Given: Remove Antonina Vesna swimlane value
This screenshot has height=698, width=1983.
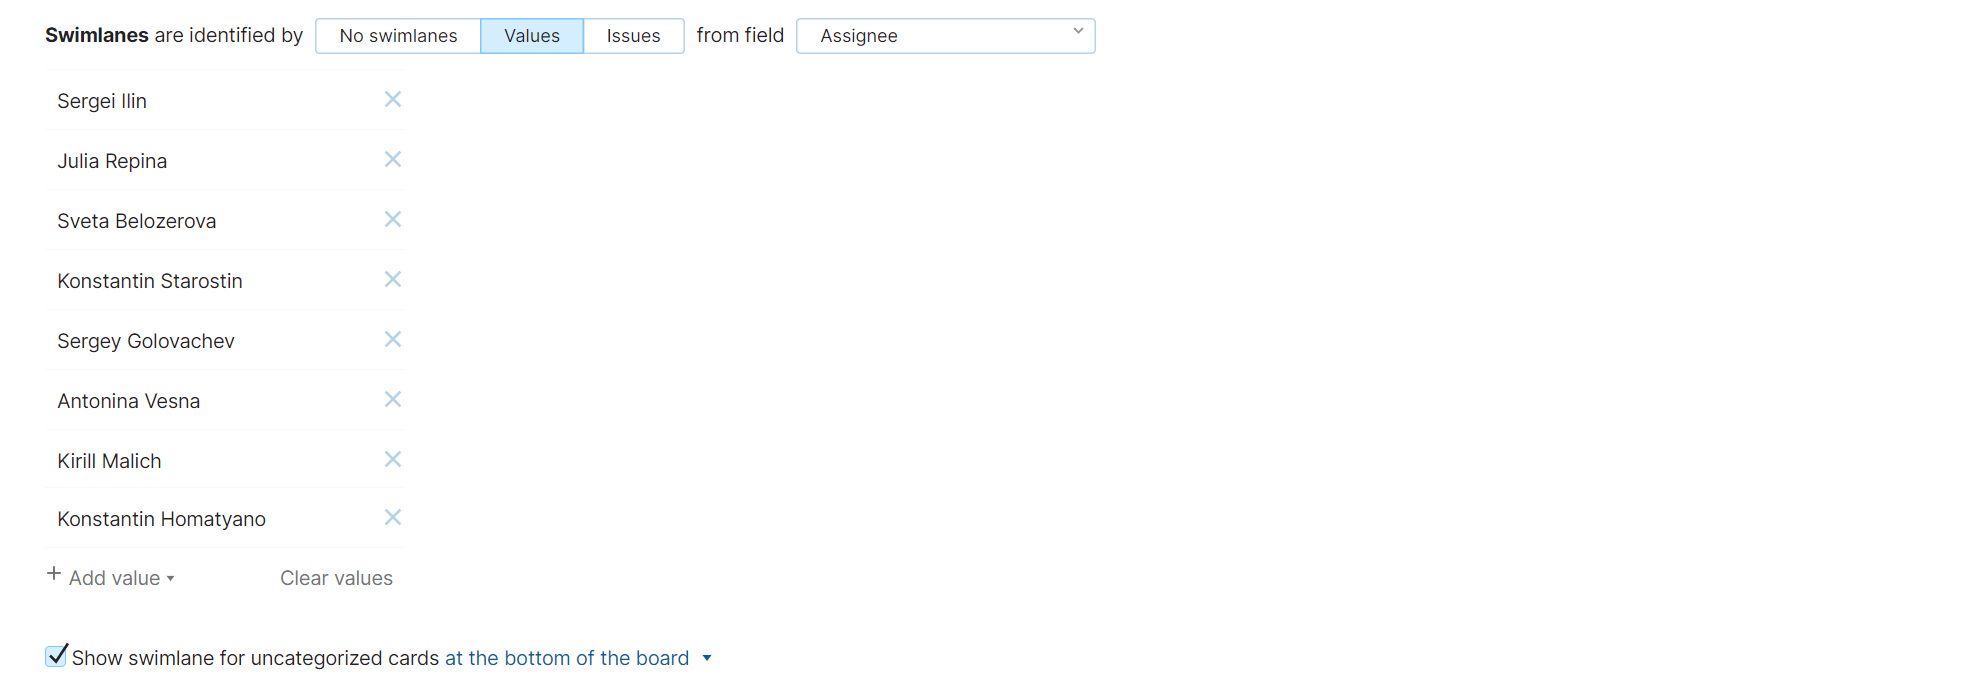Looking at the screenshot, I should (x=393, y=399).
